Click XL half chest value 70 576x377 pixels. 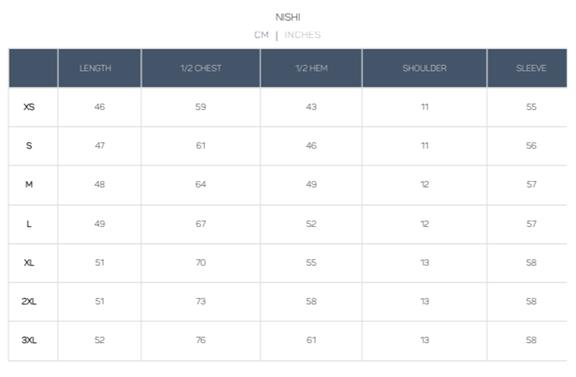click(x=201, y=263)
